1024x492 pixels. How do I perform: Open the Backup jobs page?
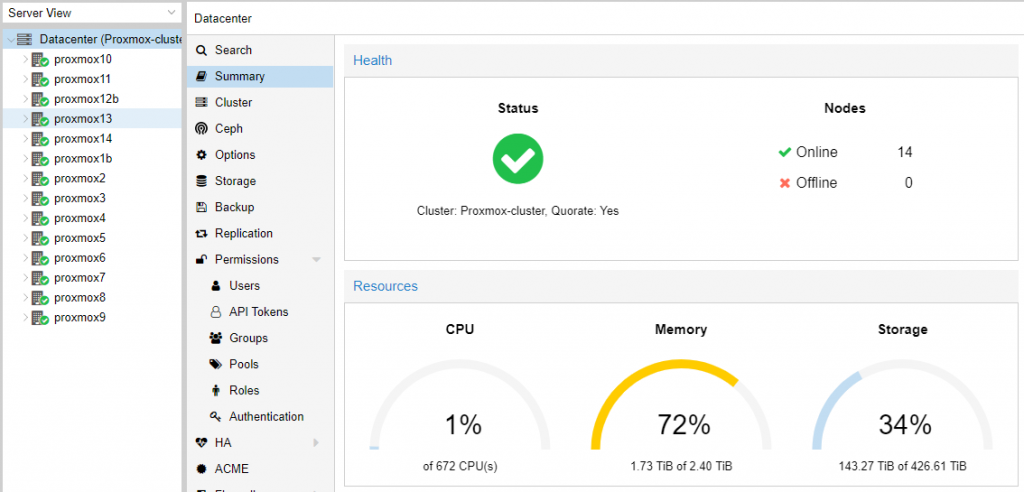260,207
